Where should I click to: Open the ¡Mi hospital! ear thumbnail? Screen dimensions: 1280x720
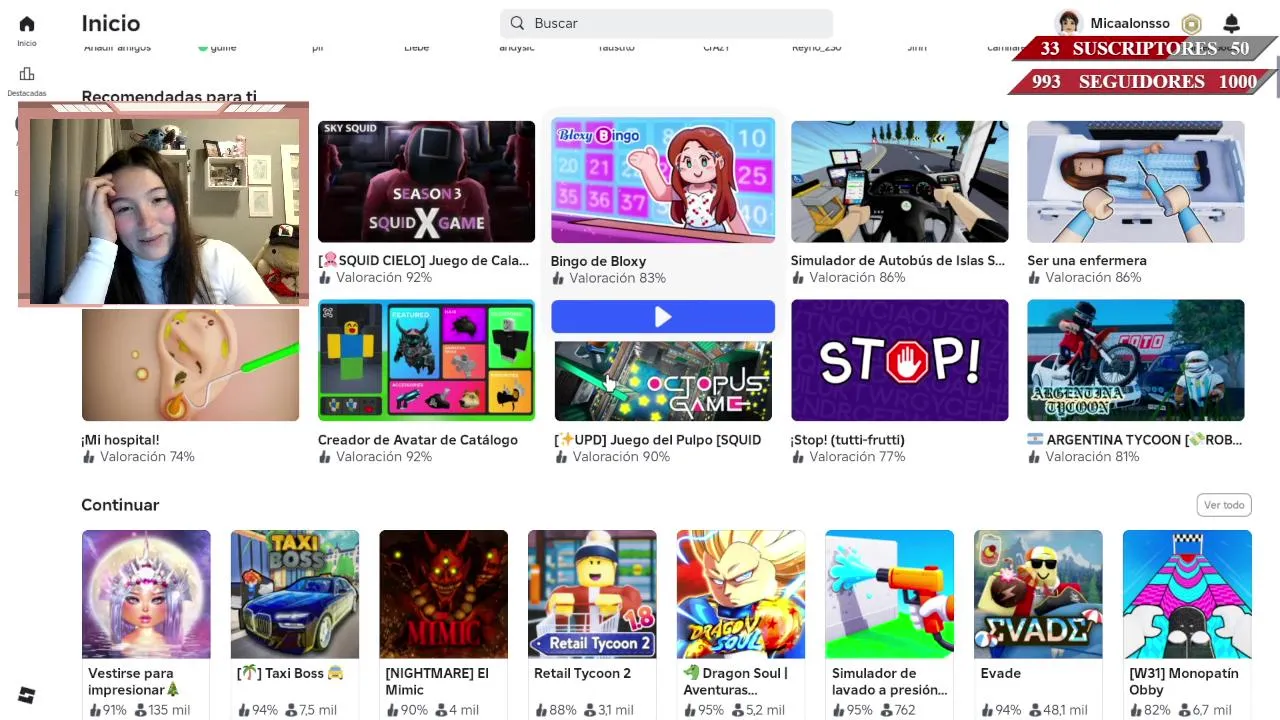(190, 364)
